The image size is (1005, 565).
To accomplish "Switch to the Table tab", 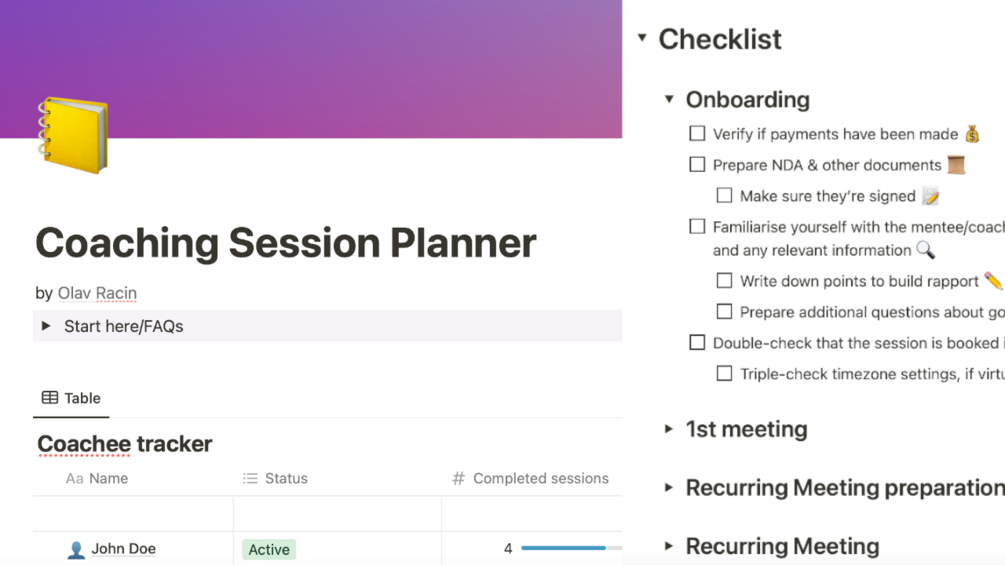I will pyautogui.click(x=71, y=398).
